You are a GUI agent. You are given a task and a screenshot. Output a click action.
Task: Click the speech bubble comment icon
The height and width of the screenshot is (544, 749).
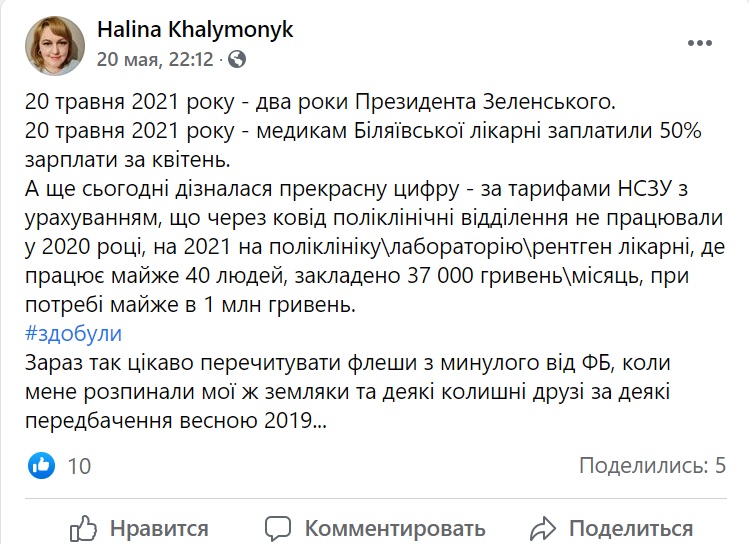(x=278, y=529)
